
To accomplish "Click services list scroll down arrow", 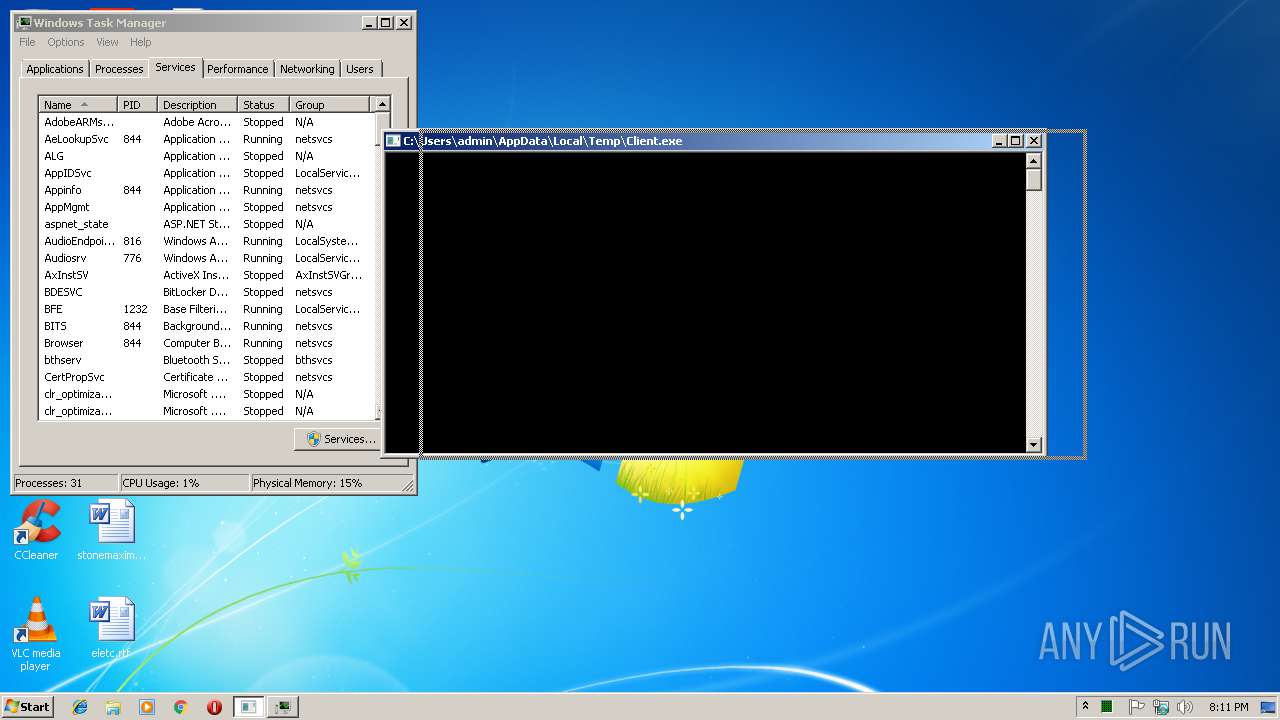I will pyautogui.click(x=379, y=412).
